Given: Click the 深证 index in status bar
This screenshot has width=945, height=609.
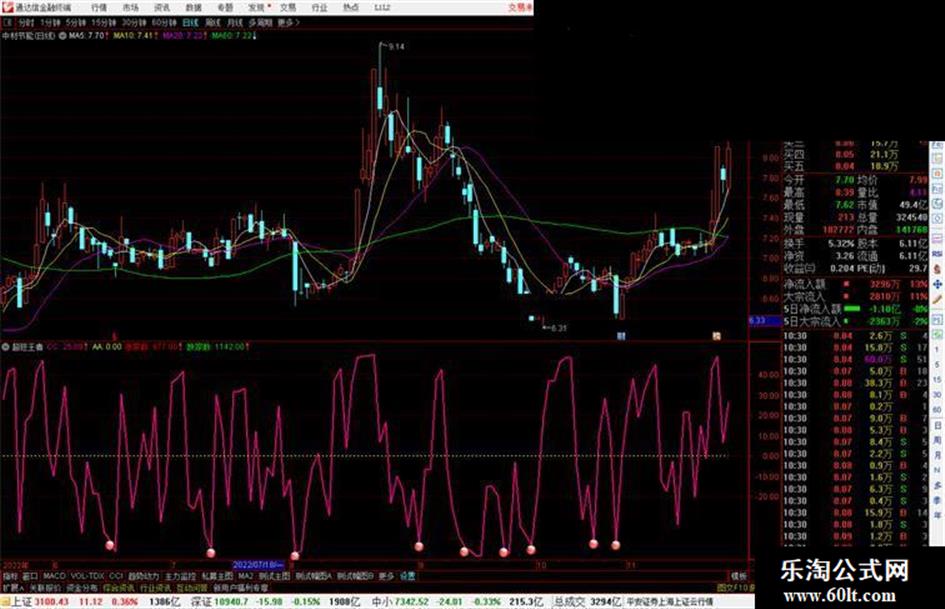Looking at the screenshot, I should coord(201,601).
